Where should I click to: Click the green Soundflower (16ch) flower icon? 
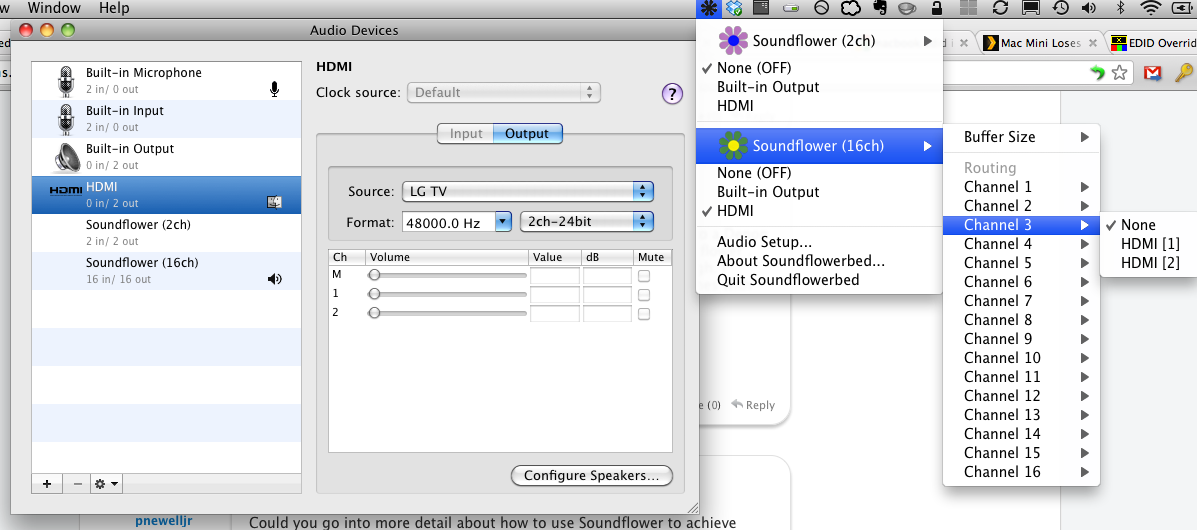click(734, 145)
